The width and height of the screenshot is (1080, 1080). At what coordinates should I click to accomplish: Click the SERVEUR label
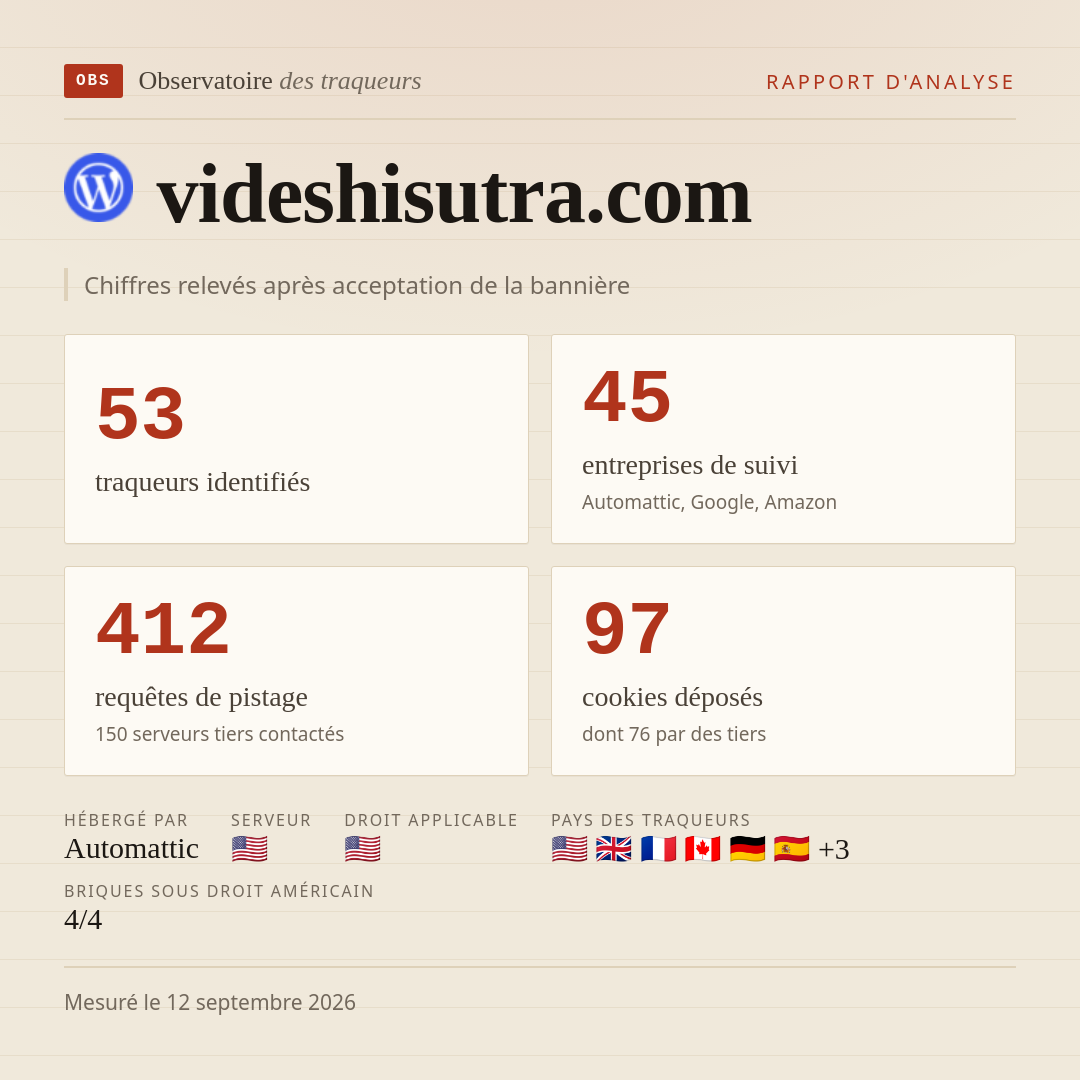tap(271, 820)
